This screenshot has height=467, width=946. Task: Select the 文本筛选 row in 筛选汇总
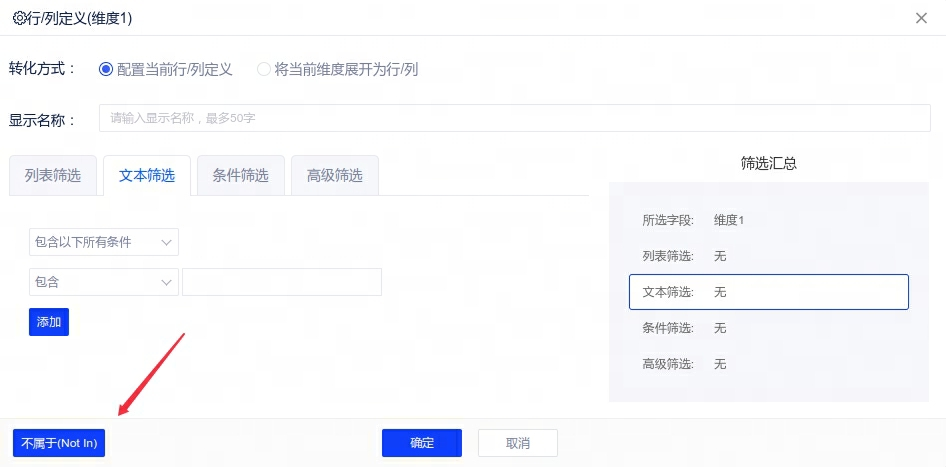click(x=768, y=292)
